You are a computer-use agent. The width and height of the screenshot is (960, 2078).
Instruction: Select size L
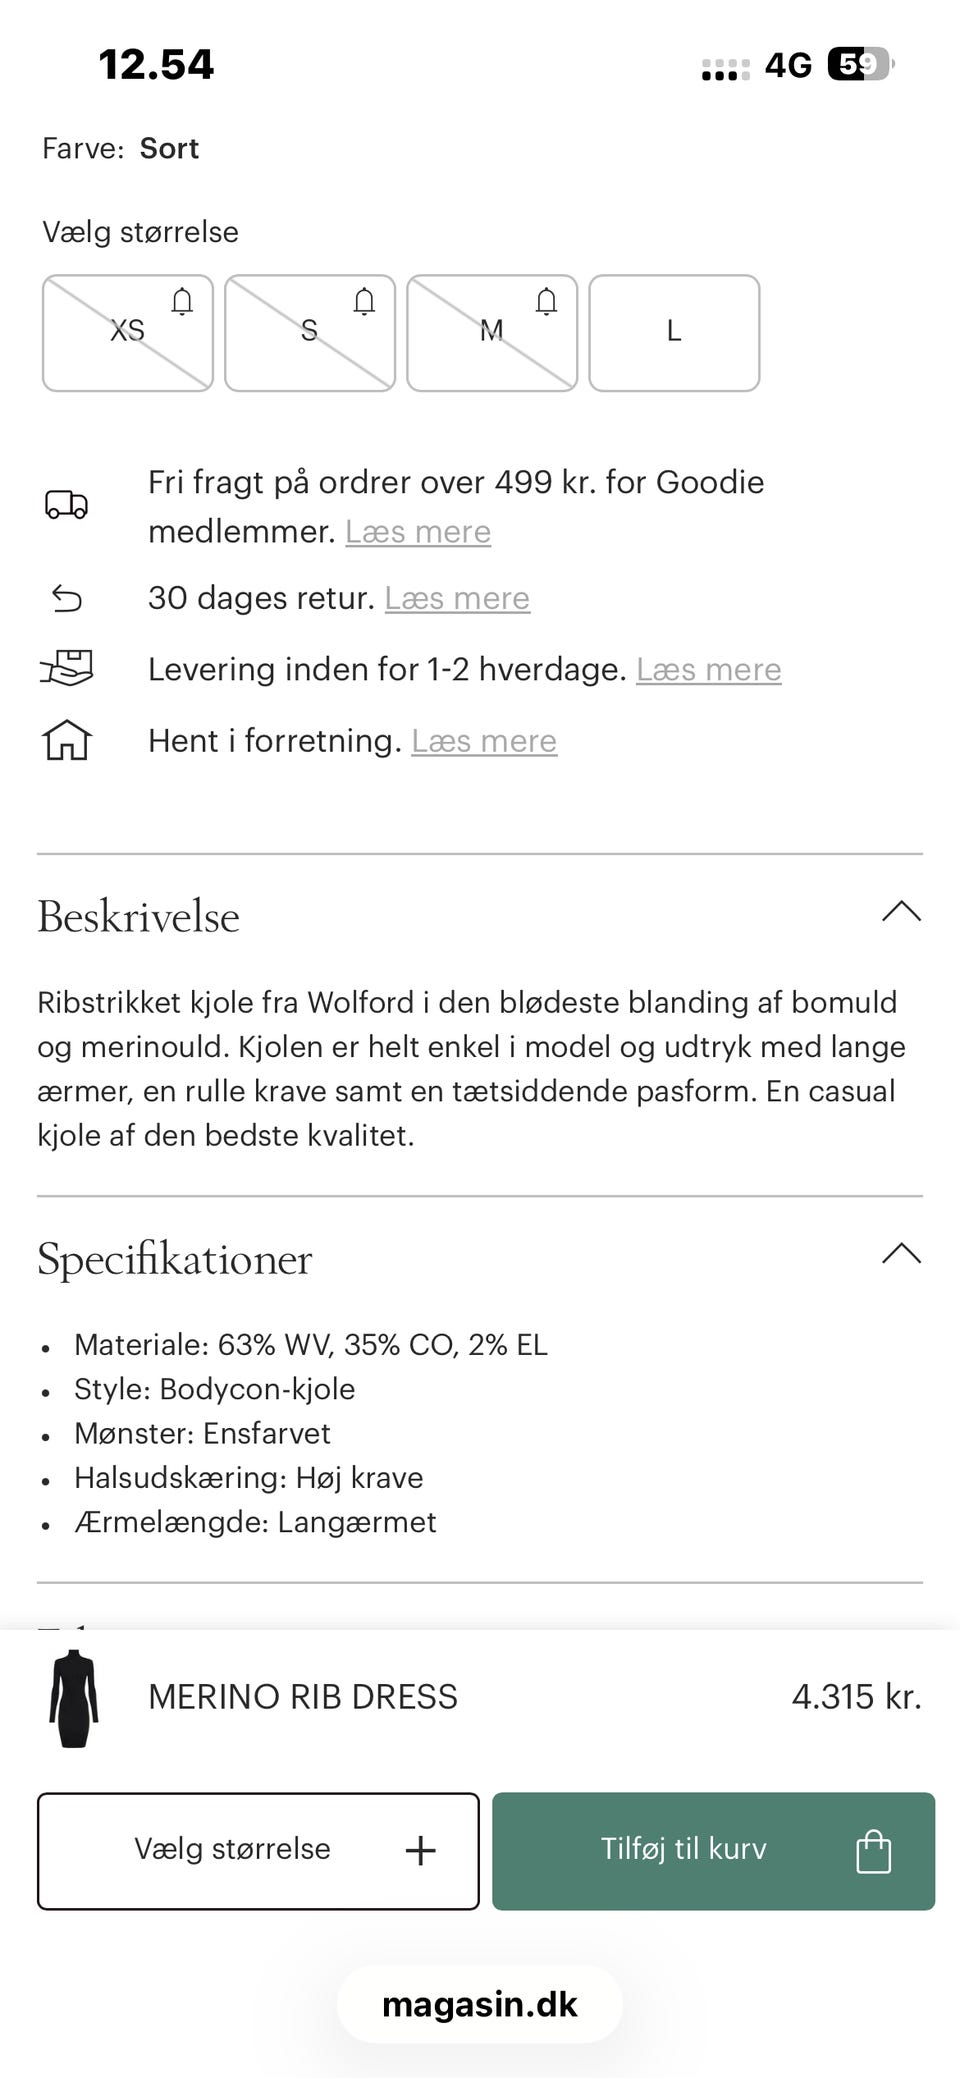tap(674, 332)
